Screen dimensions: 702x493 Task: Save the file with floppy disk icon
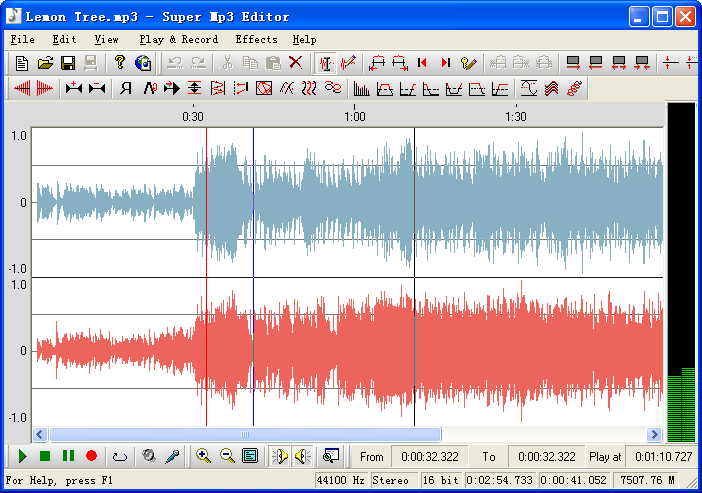point(68,63)
